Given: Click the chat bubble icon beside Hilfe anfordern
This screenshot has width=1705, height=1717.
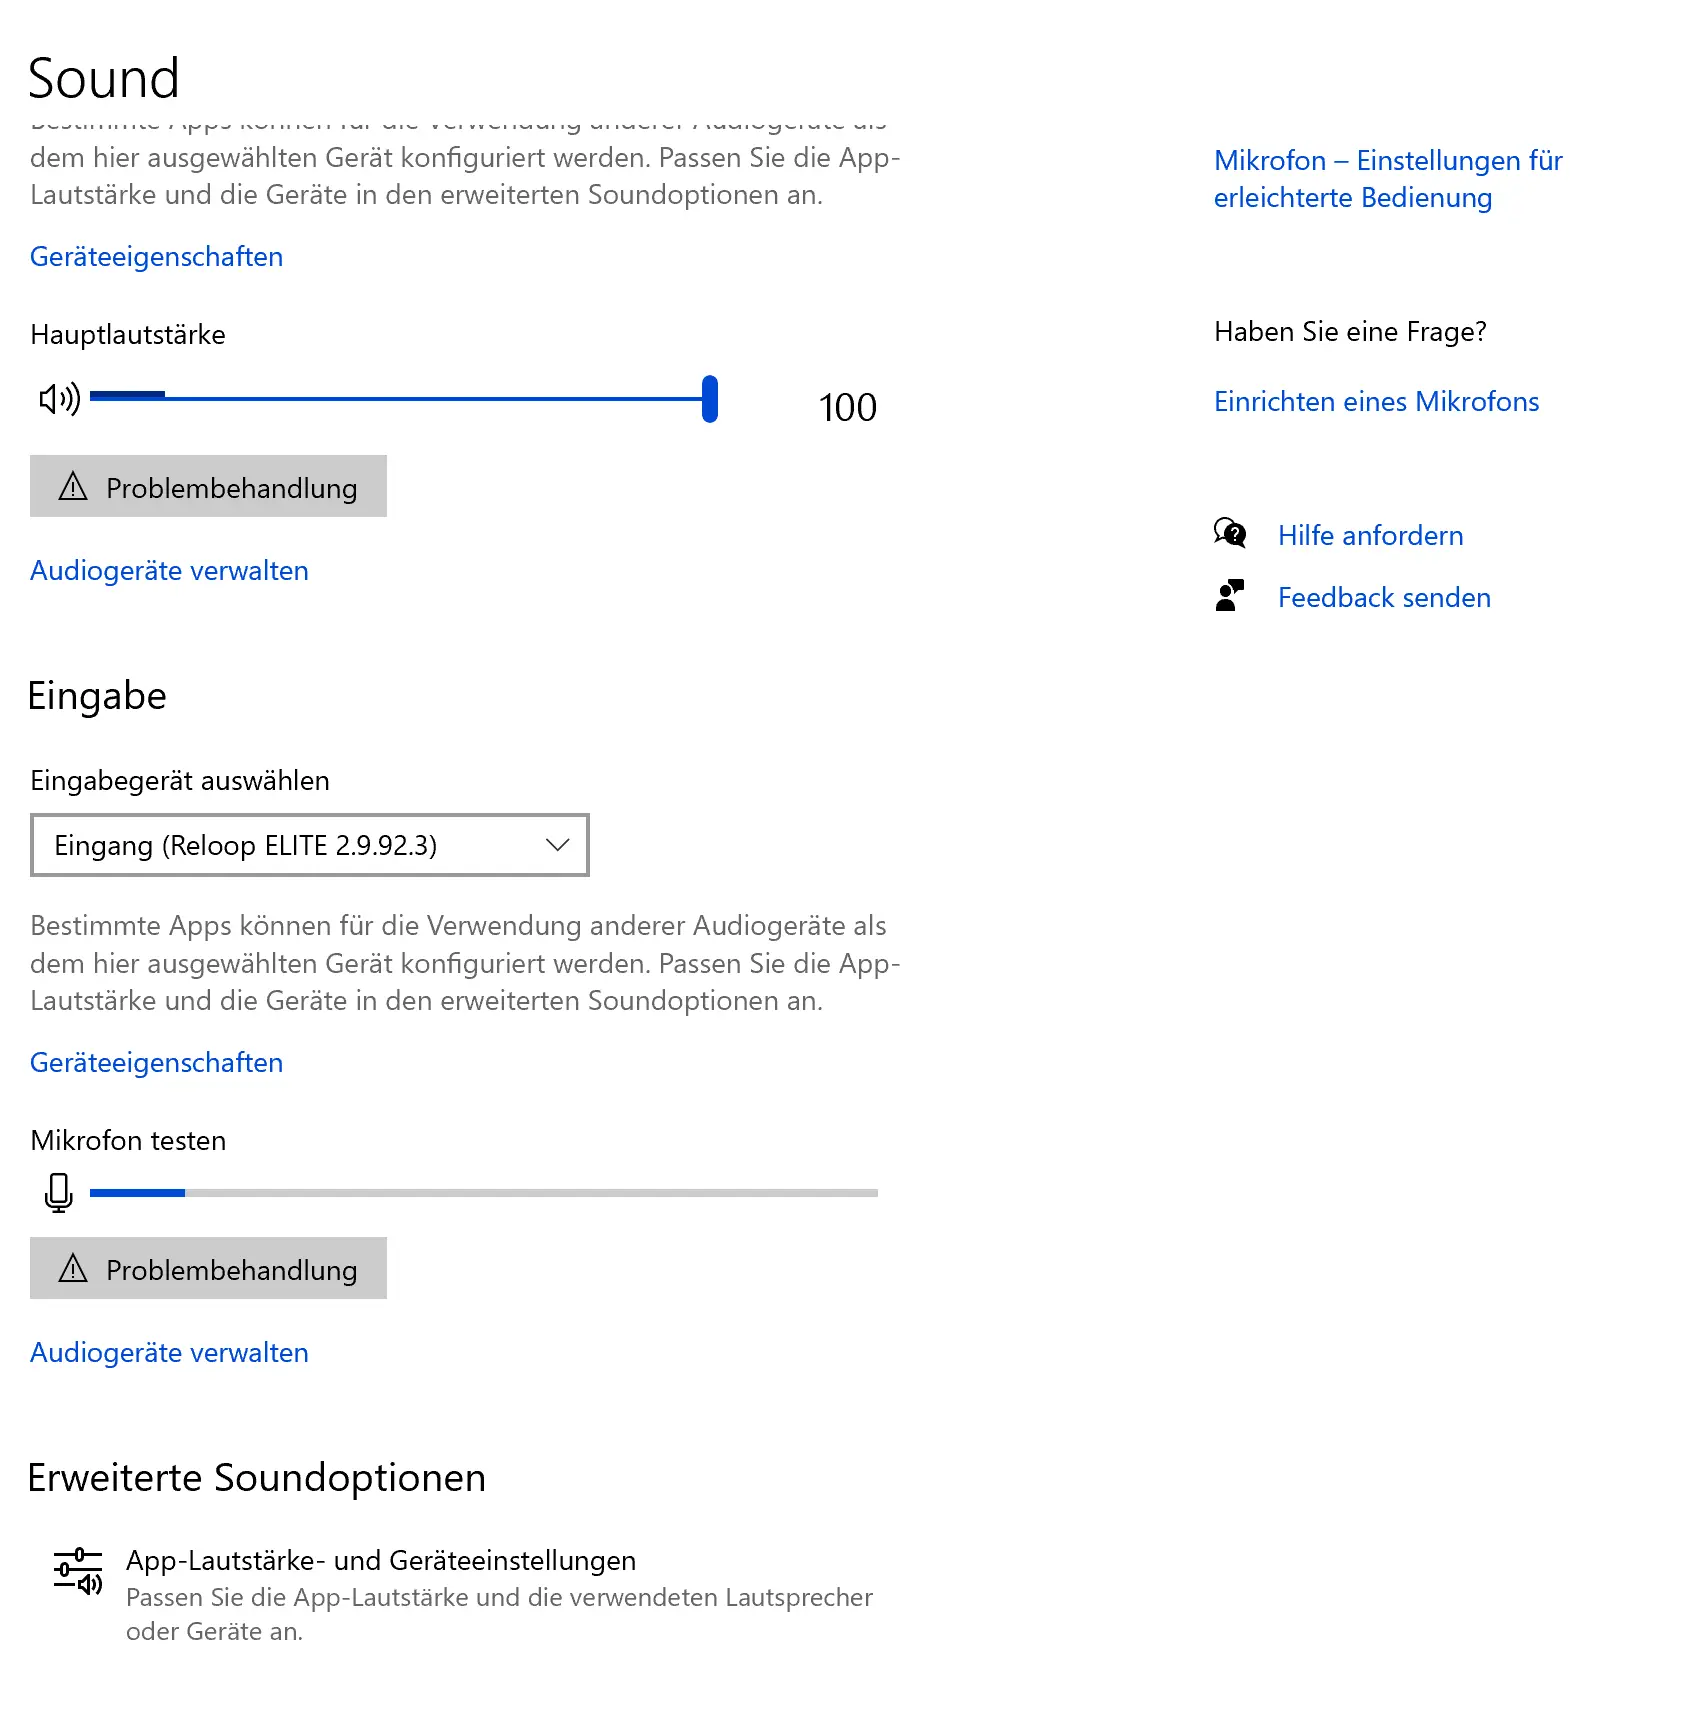Looking at the screenshot, I should [x=1230, y=534].
